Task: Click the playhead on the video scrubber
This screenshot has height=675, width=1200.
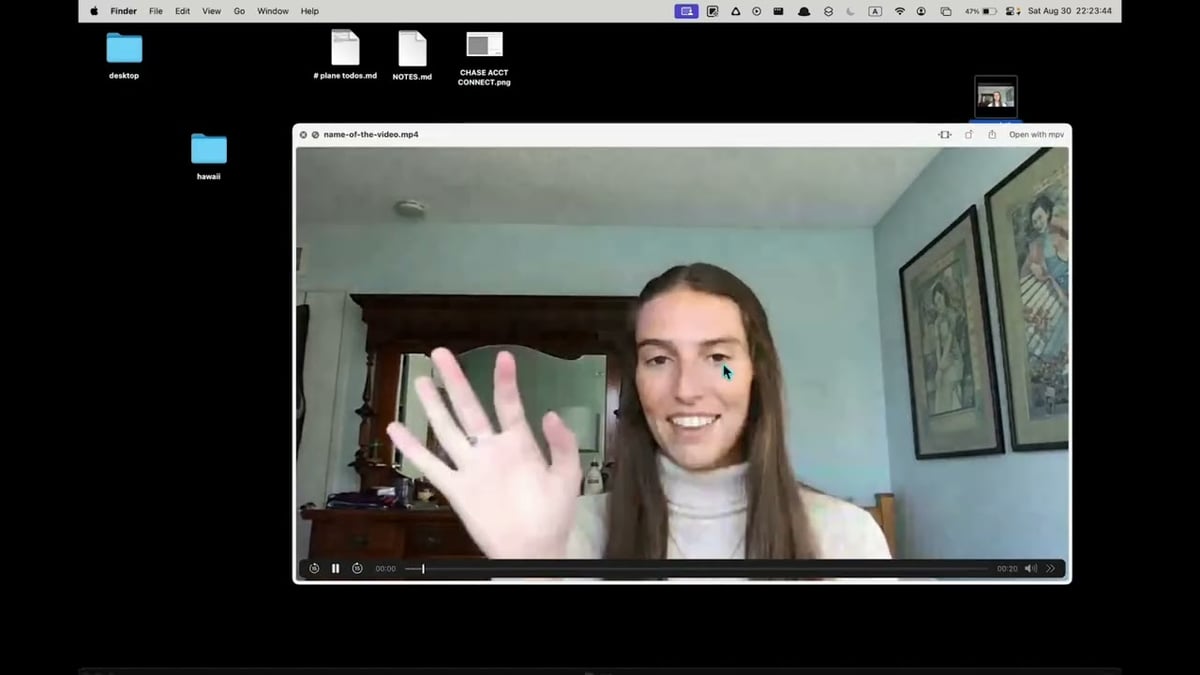Action: 423,568
